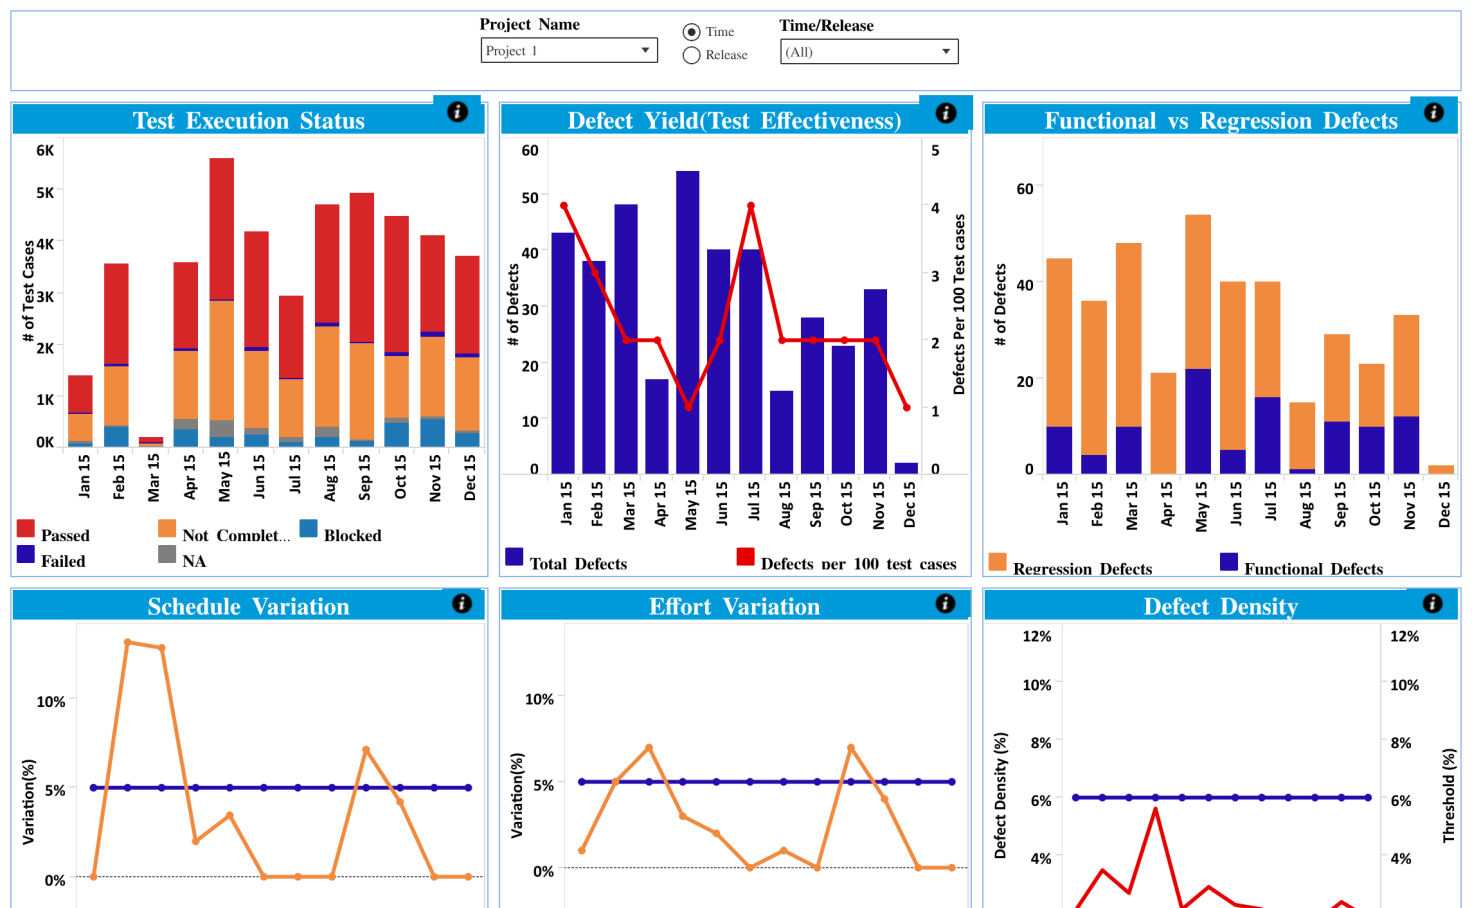Open info icon on Test Execution Status
Image resolution: width=1472 pixels, height=908 pixels.
[458, 112]
